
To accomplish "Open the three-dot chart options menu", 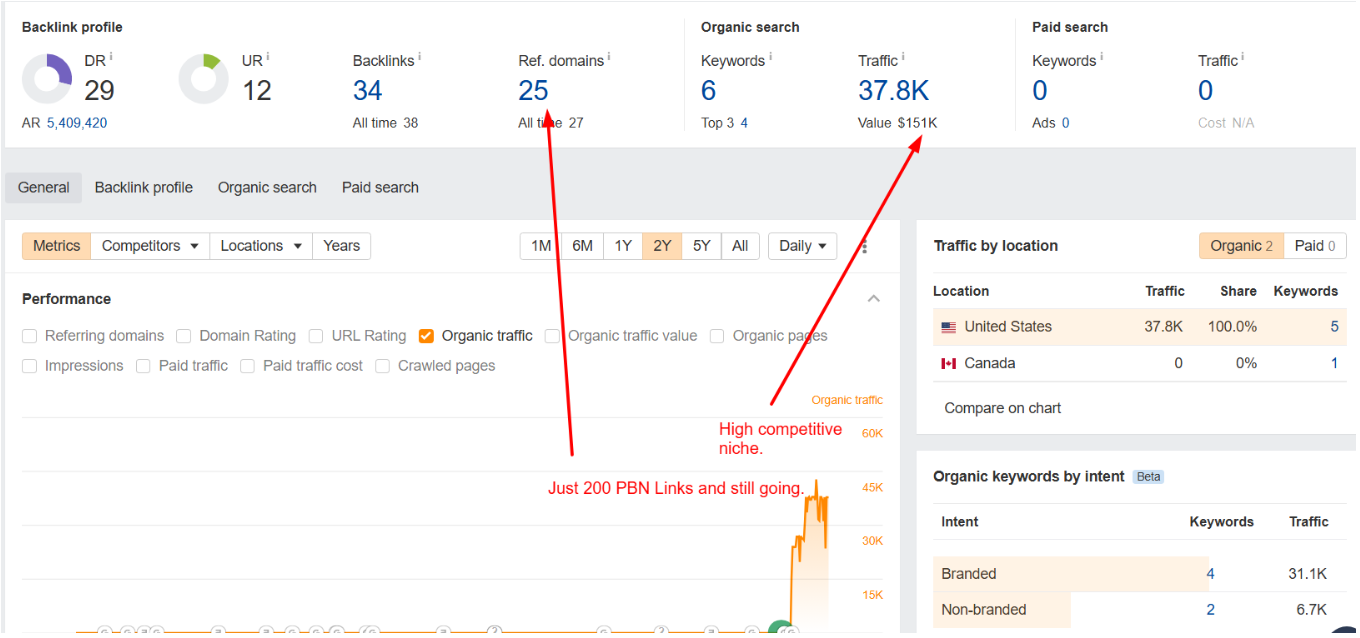I will coord(865,247).
